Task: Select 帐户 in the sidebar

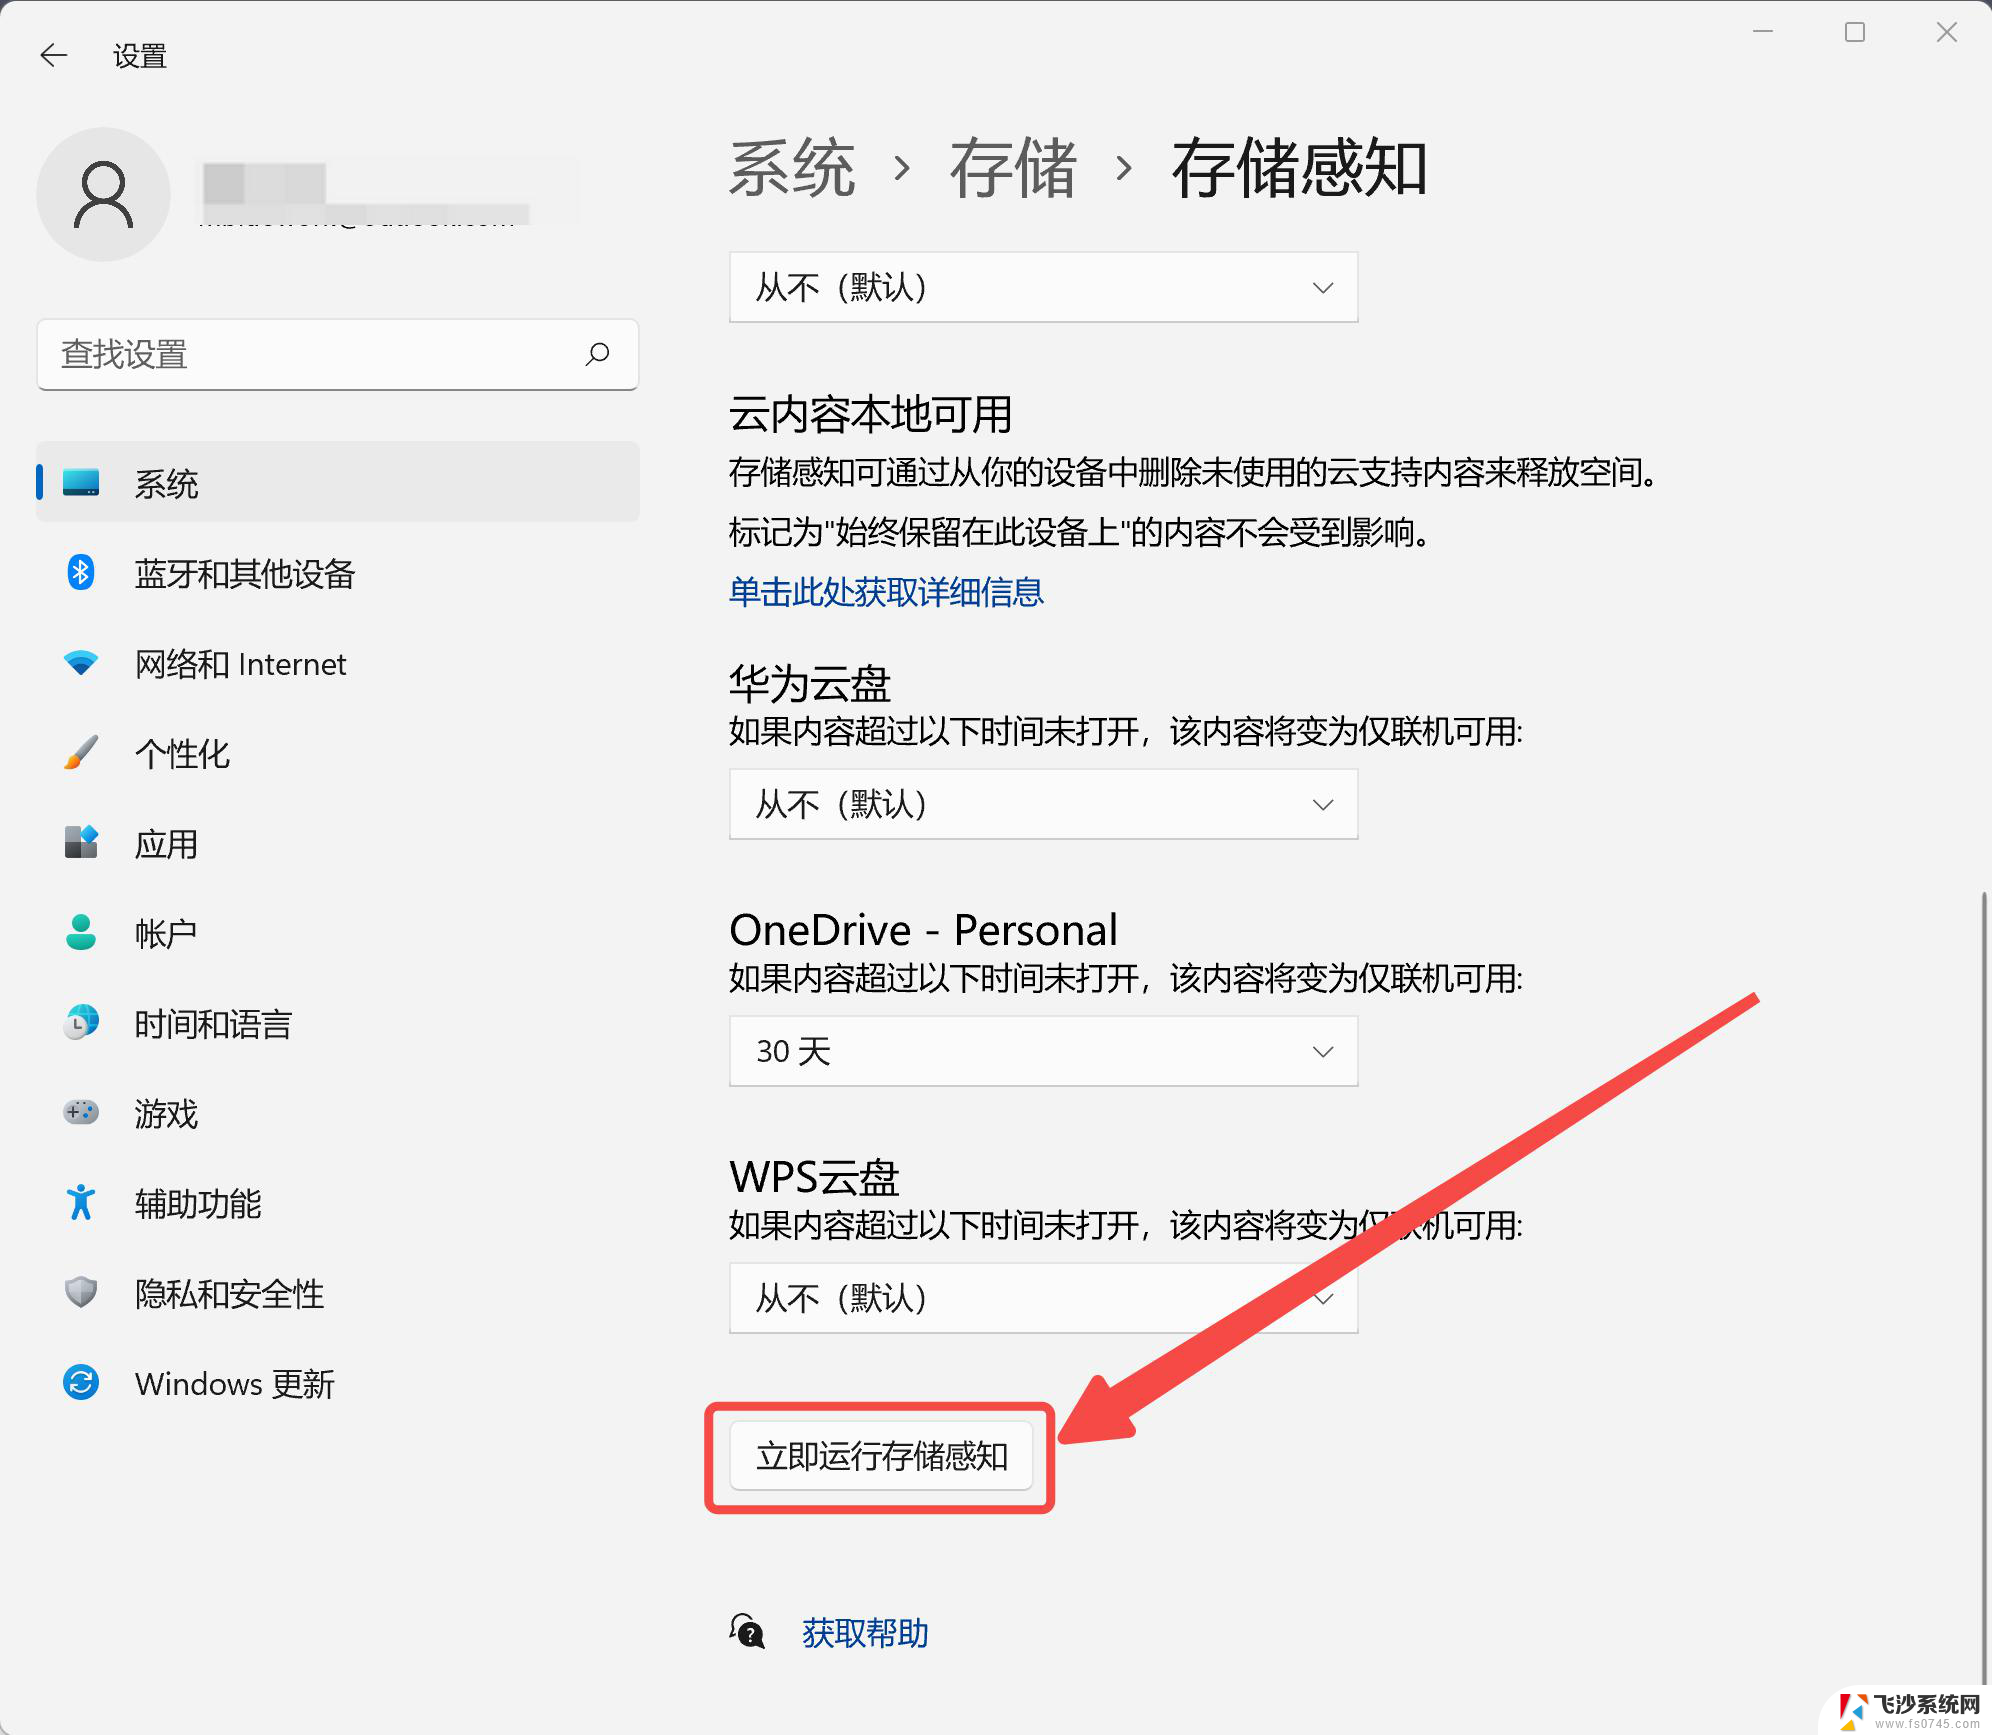Action: pos(338,933)
